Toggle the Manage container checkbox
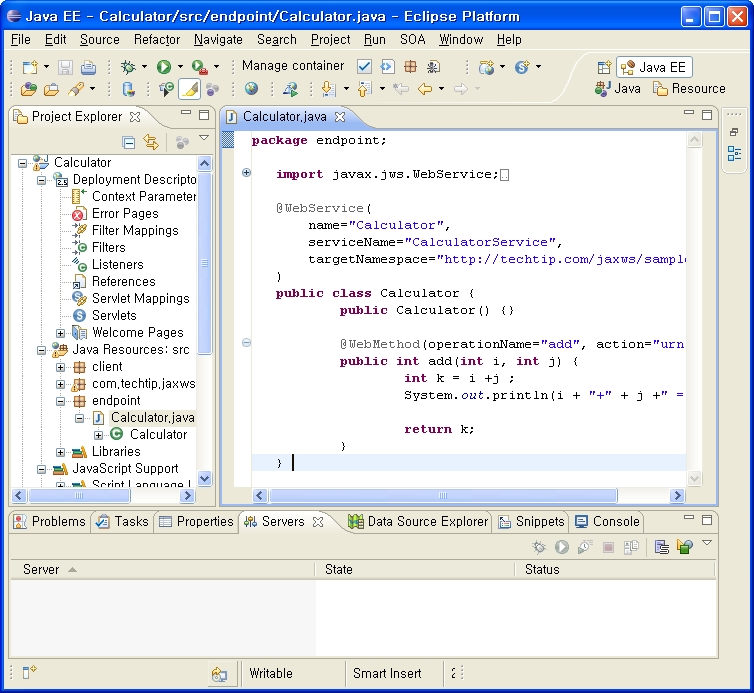The image size is (754, 693). coord(364,66)
